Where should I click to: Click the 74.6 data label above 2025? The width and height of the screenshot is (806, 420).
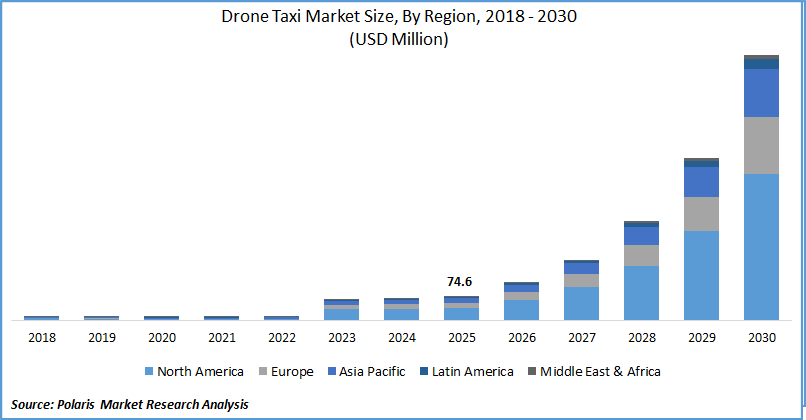pyautogui.click(x=459, y=282)
